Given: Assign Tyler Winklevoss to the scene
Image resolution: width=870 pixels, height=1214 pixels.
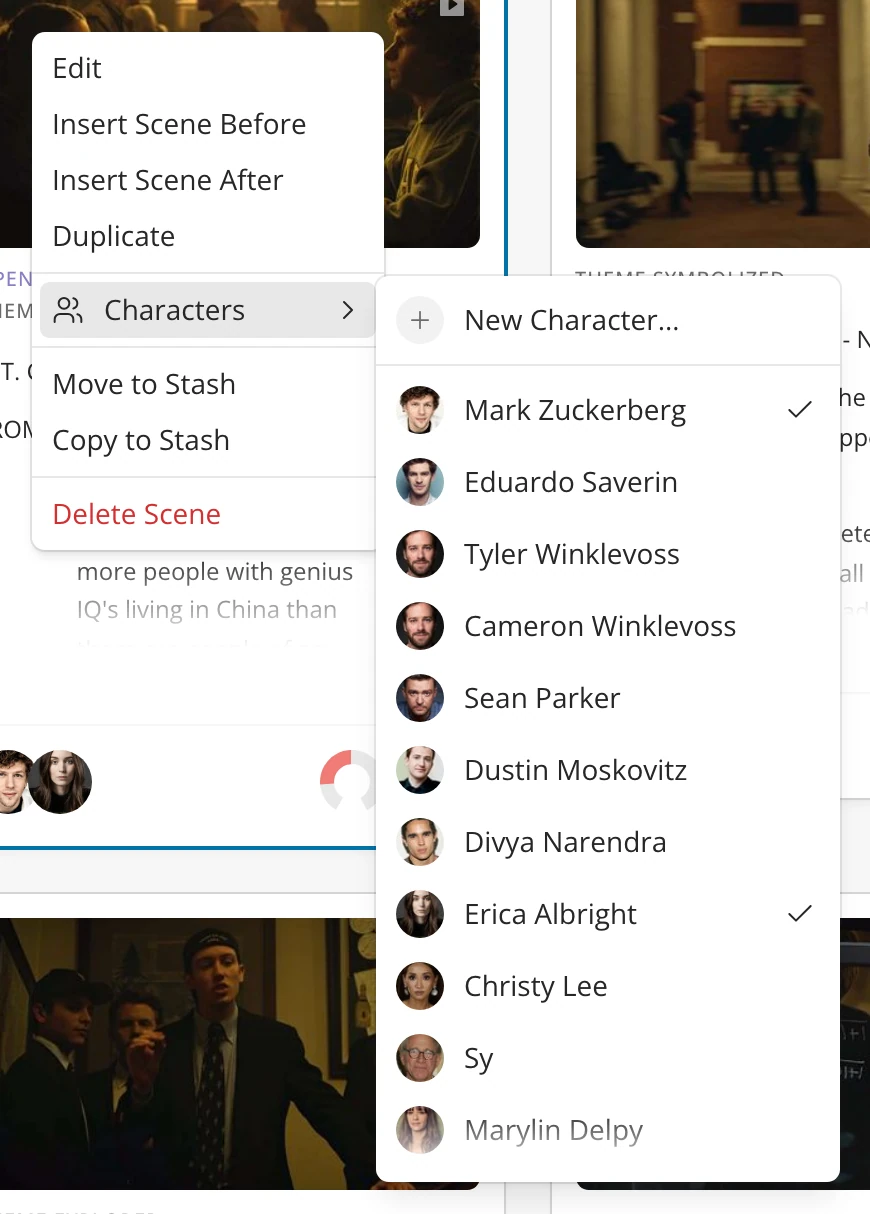Looking at the screenshot, I should point(608,554).
